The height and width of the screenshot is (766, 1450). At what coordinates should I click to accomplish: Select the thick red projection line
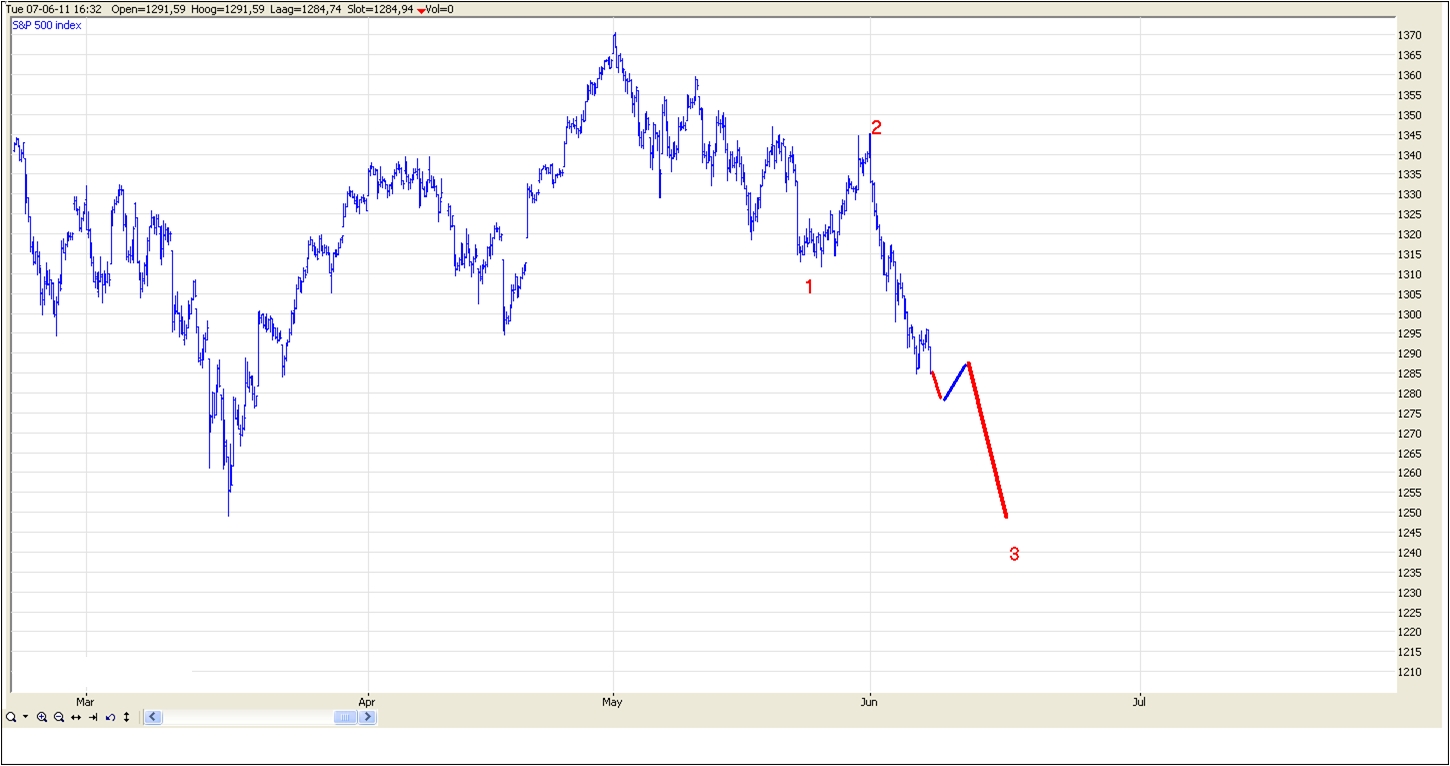click(x=987, y=440)
